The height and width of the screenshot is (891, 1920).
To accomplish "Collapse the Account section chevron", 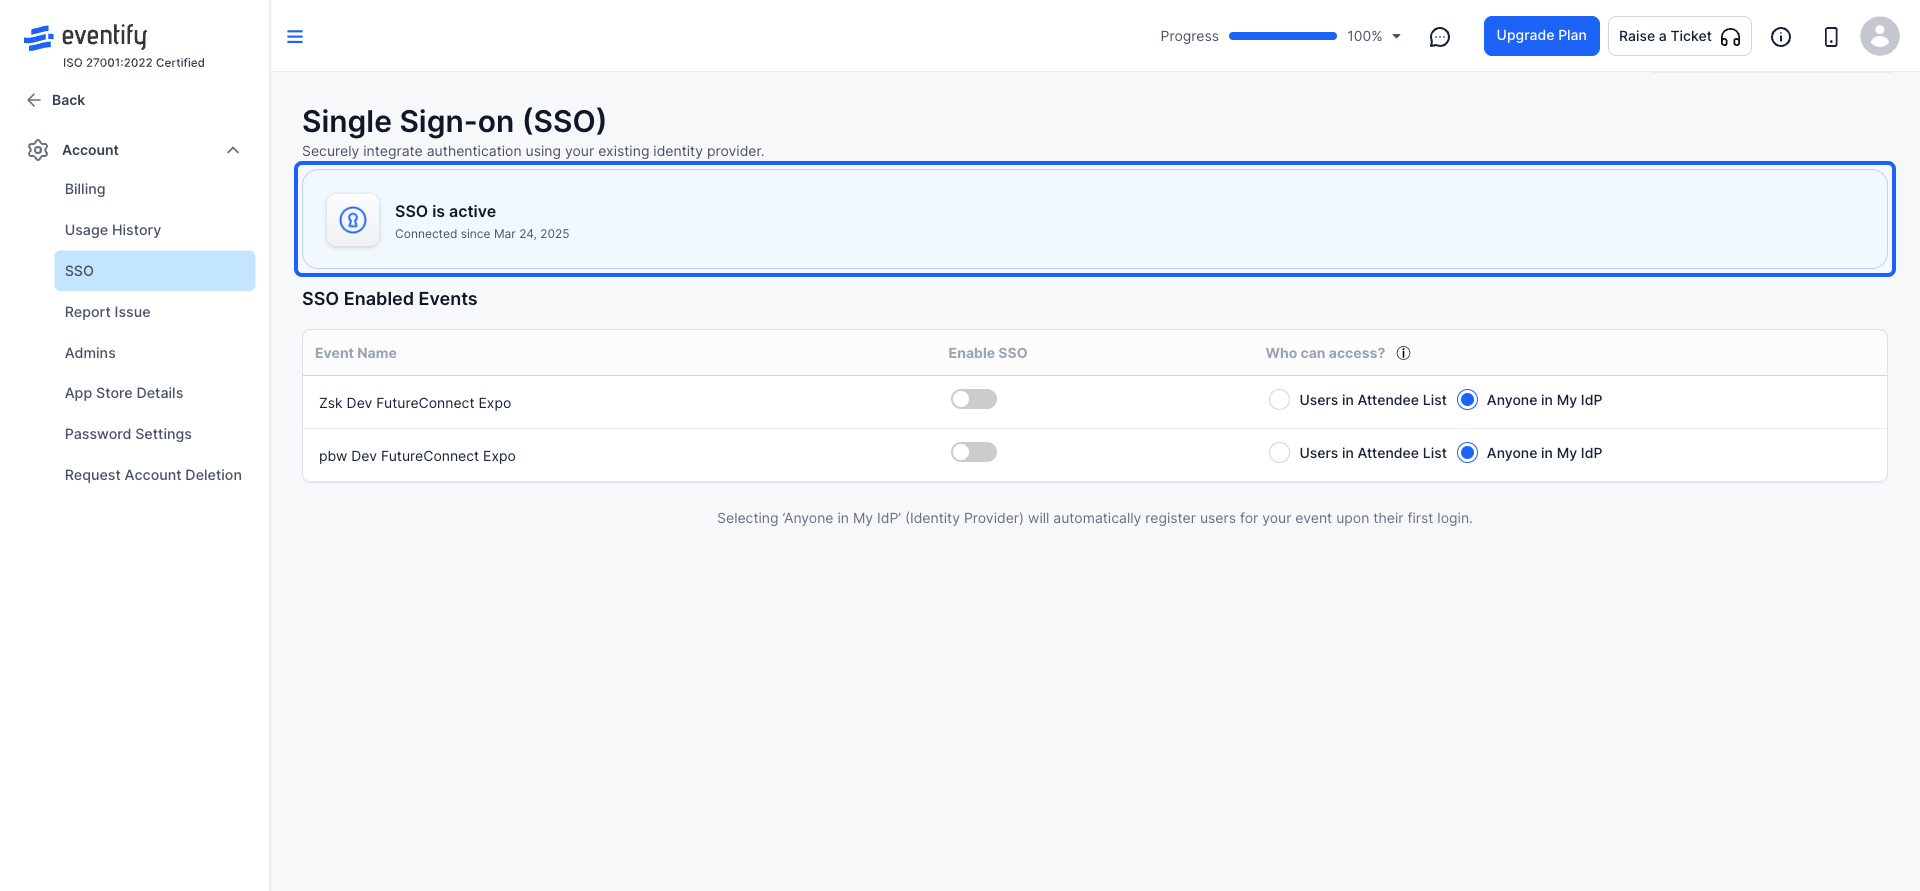I will click(x=233, y=150).
